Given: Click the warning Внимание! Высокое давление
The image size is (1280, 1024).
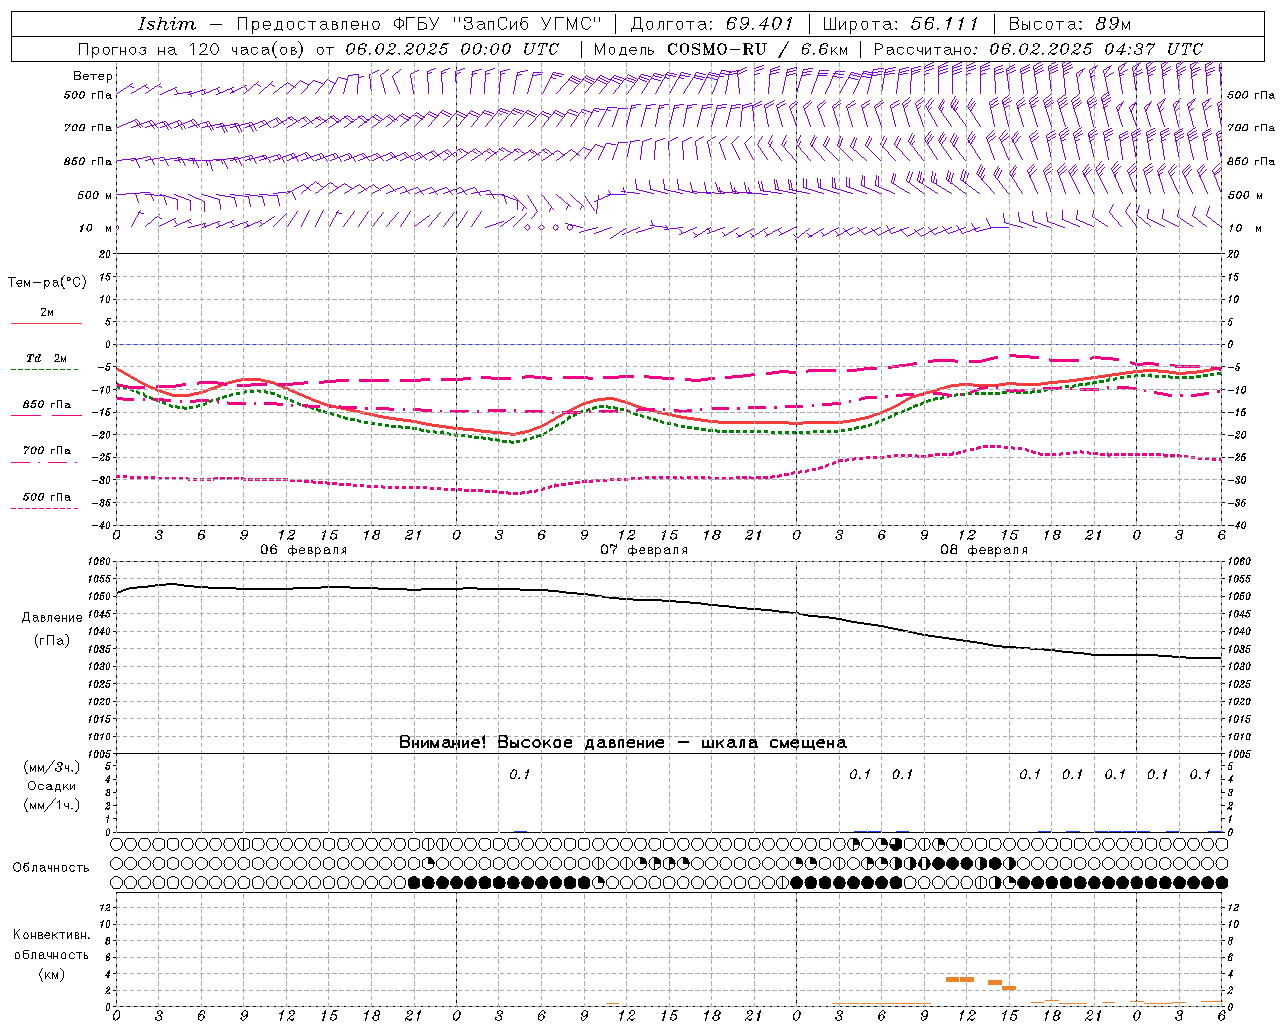Looking at the screenshot, I should coord(532,743).
